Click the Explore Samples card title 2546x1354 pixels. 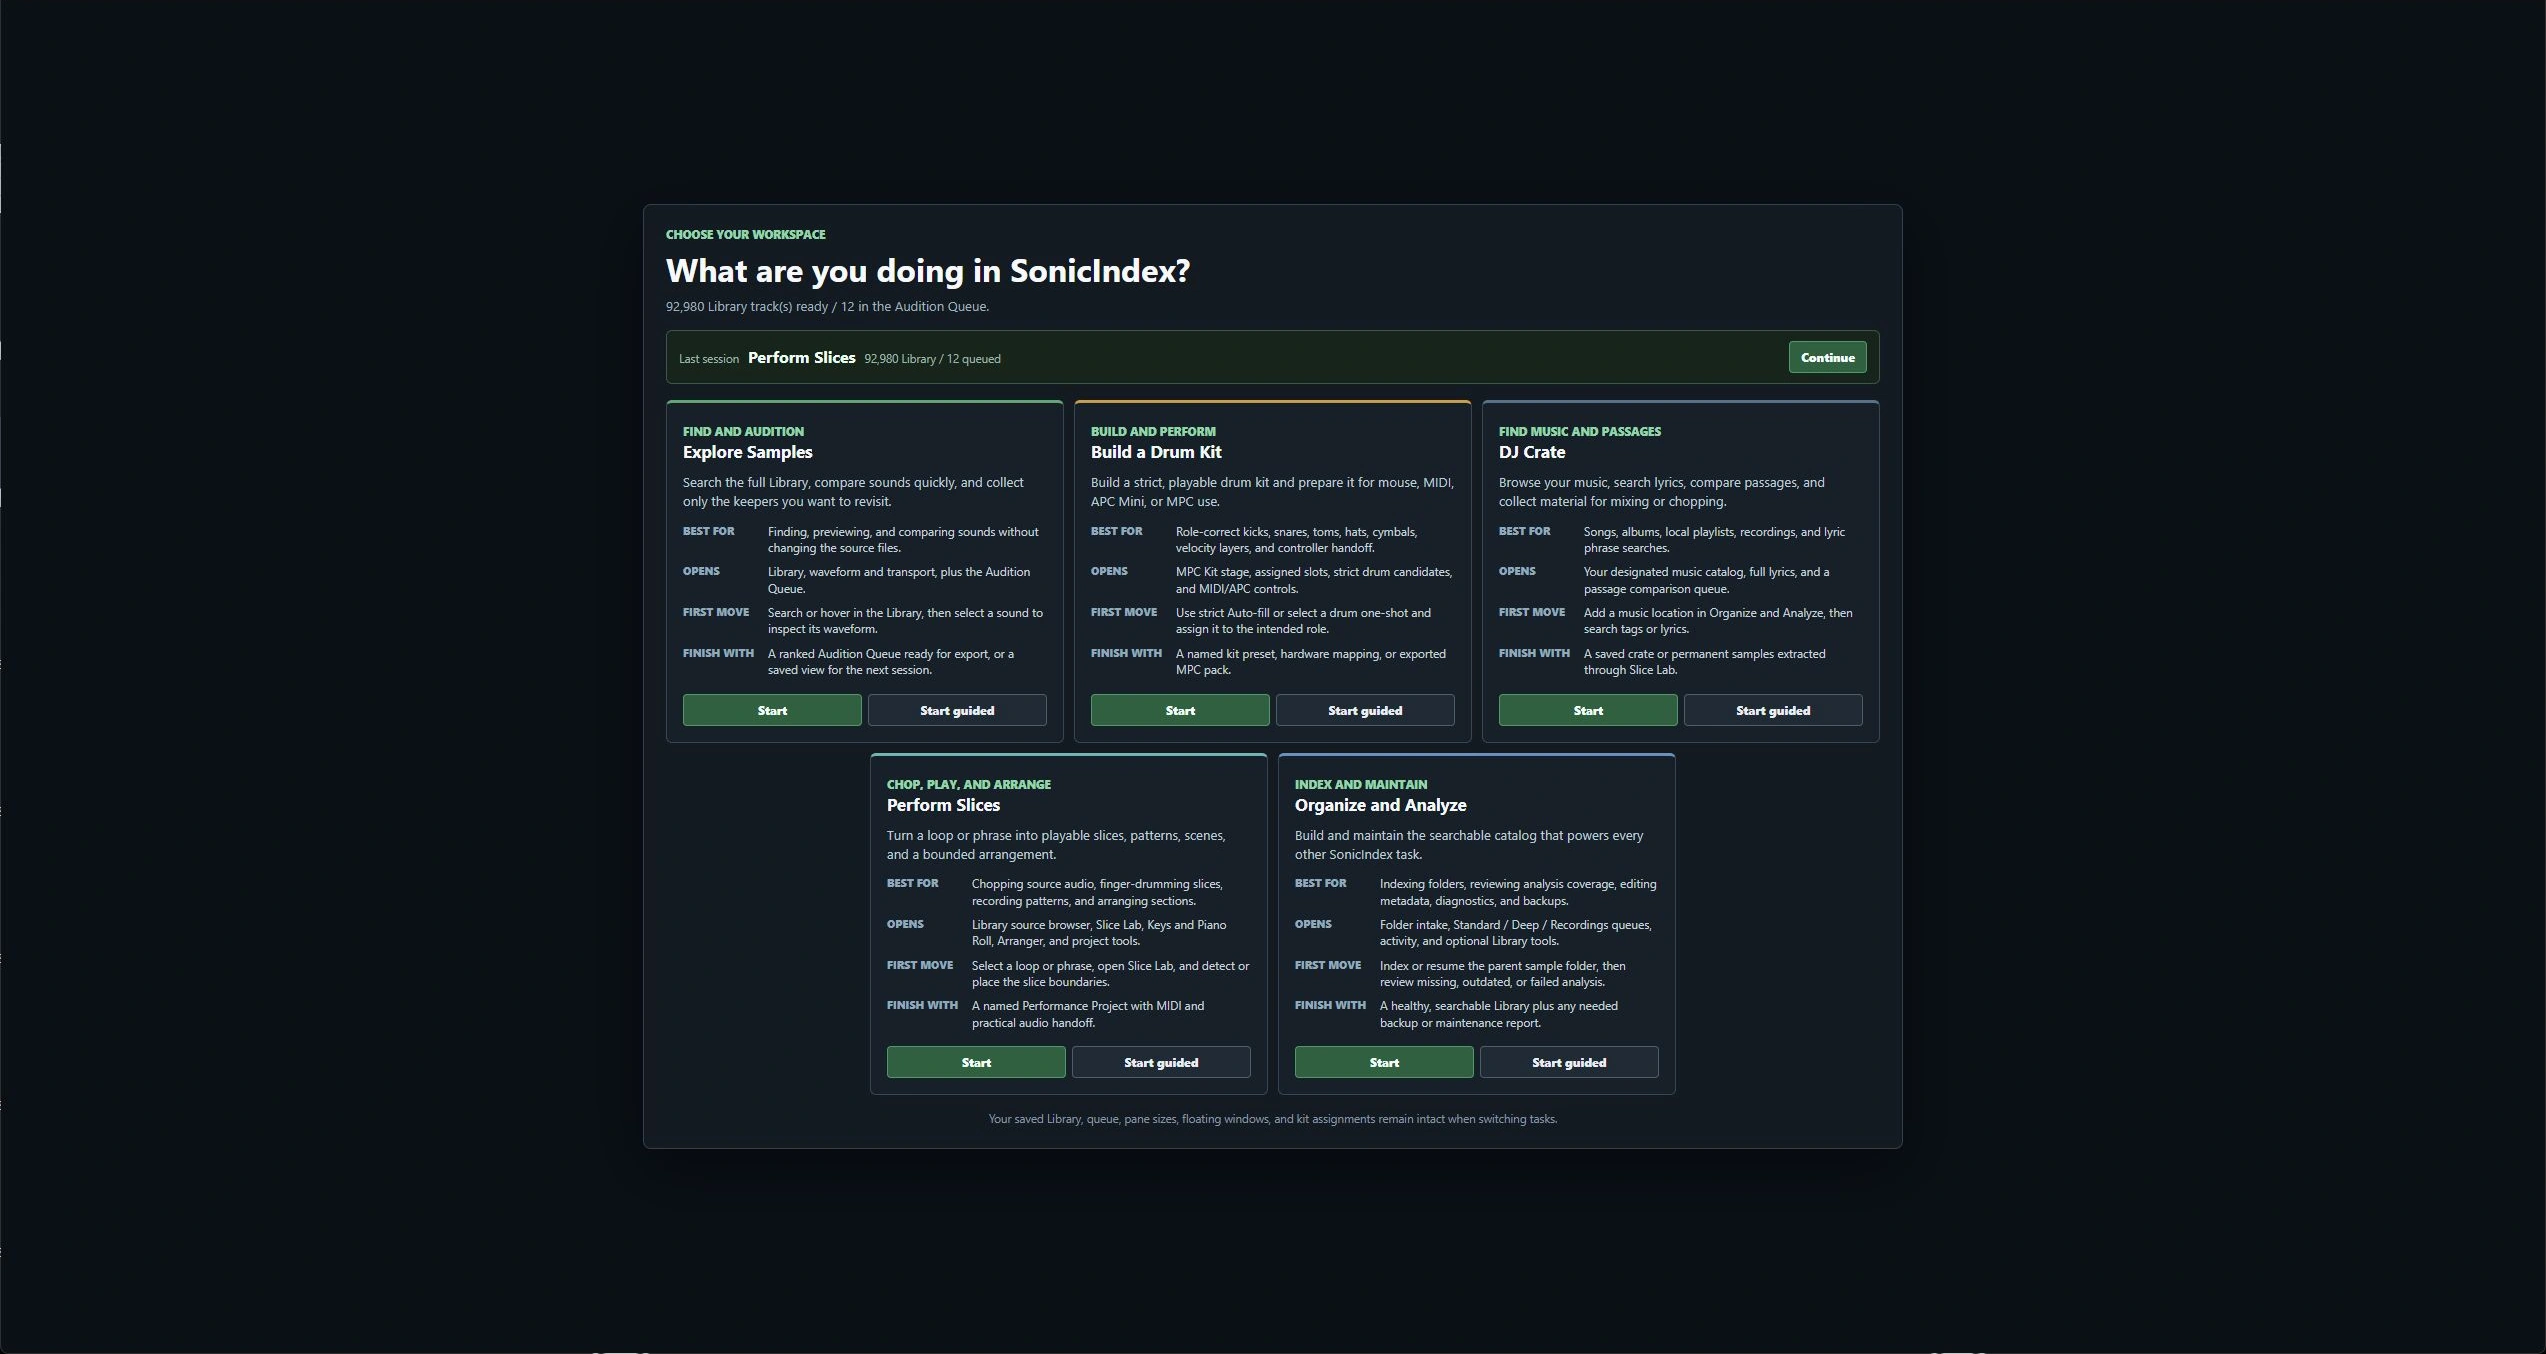pos(748,452)
